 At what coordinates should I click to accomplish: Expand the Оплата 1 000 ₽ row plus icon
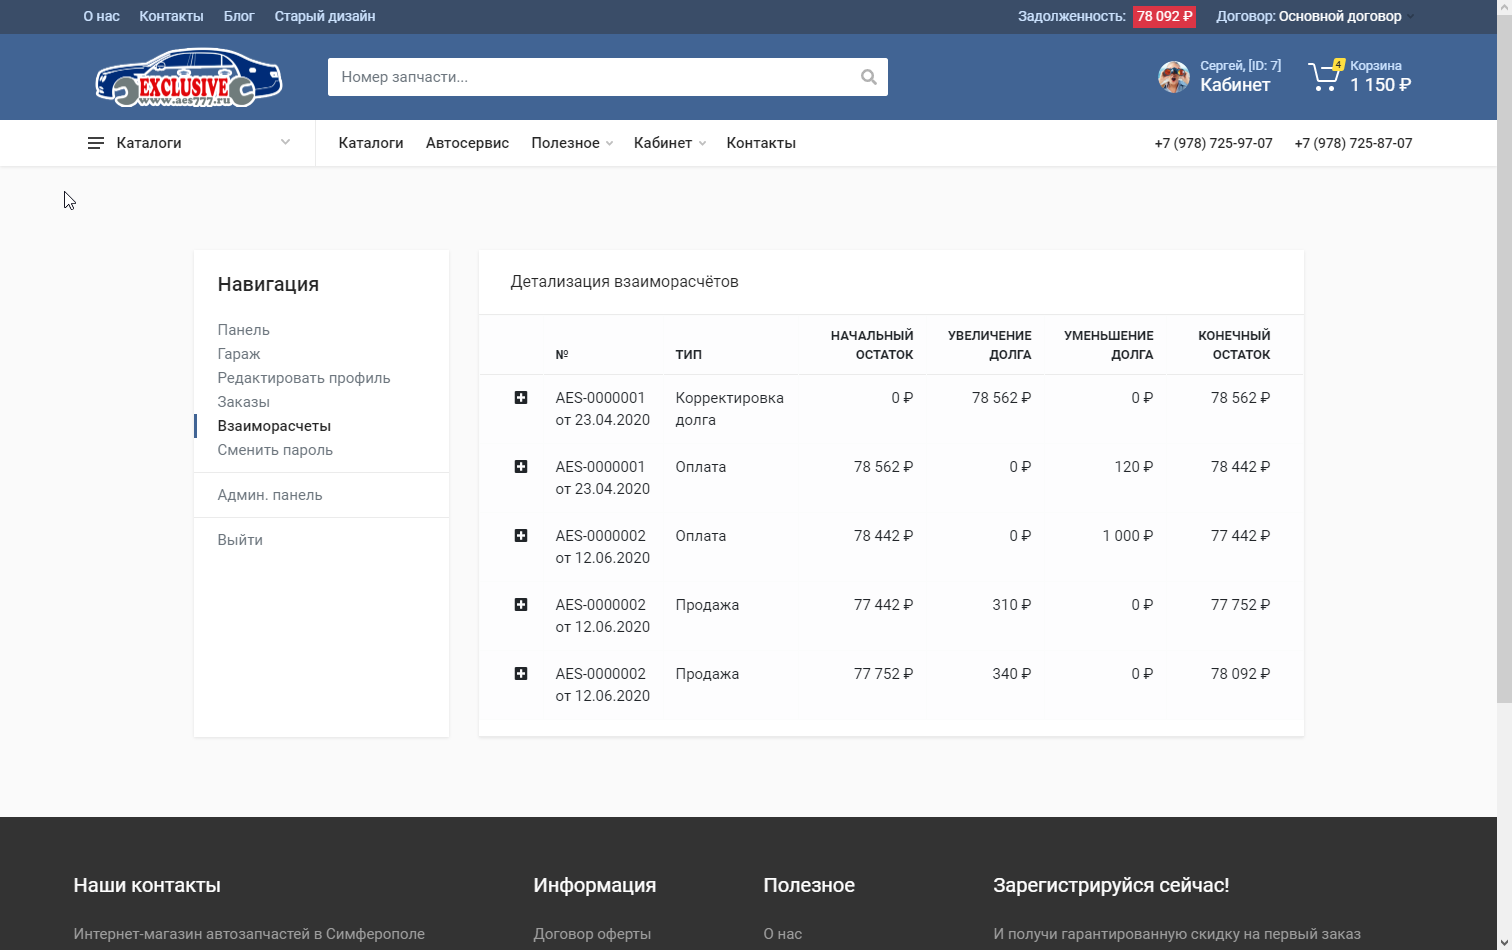(521, 536)
